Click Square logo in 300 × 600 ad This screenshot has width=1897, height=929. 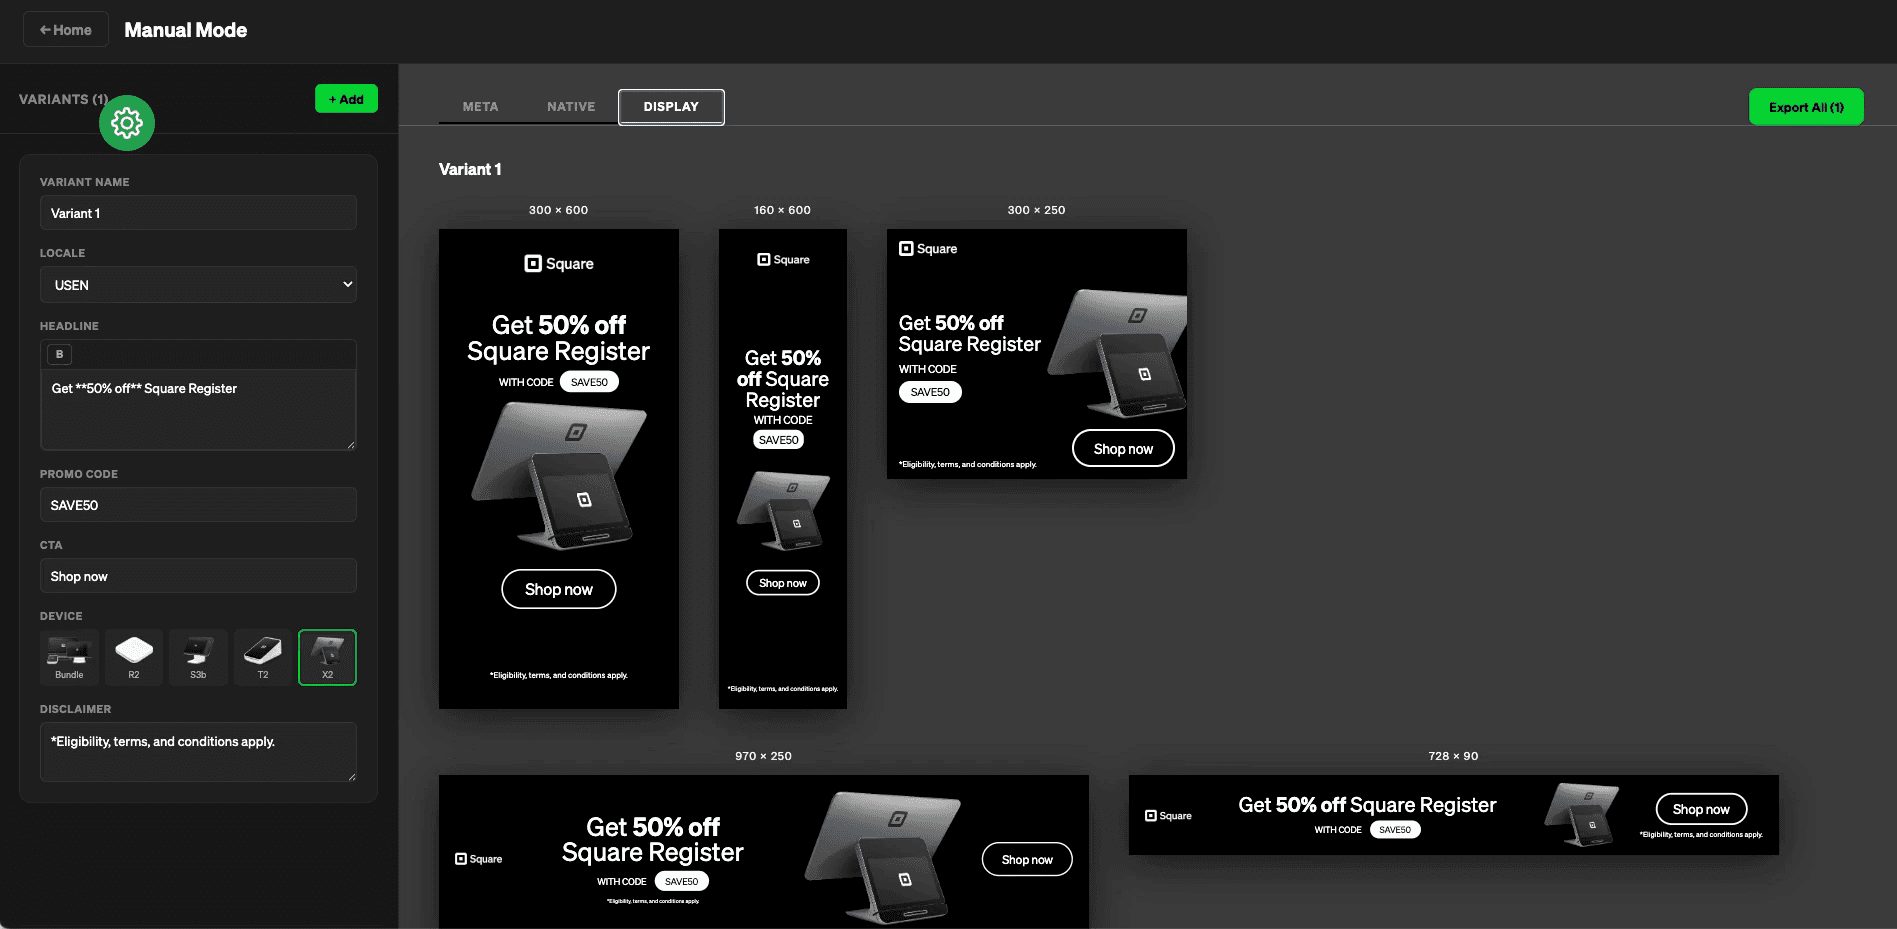[x=559, y=263]
